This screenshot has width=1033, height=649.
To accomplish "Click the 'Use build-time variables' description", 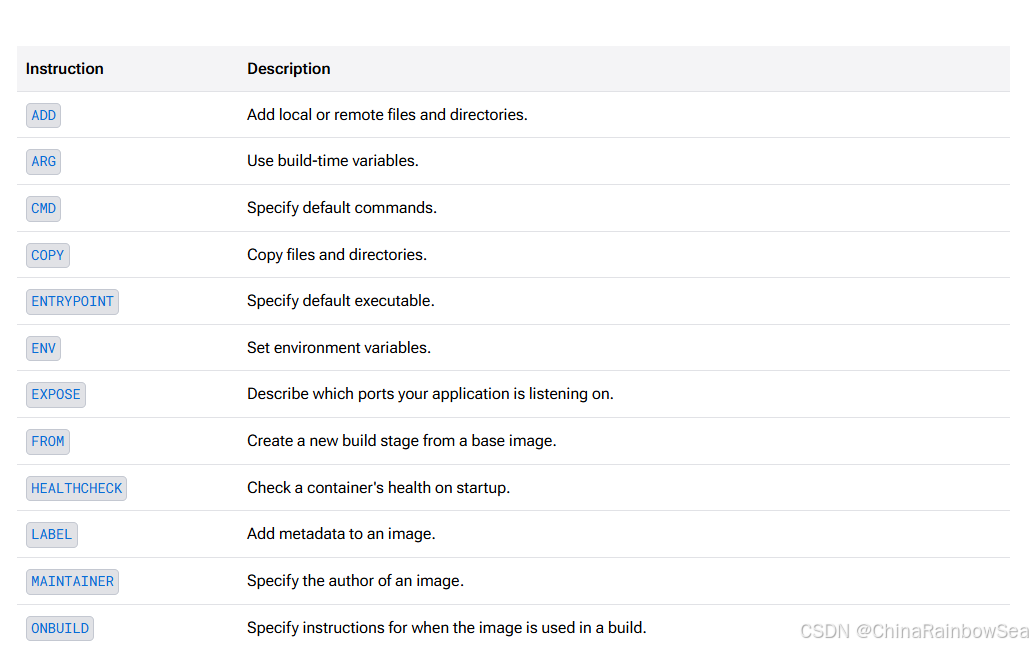I will coord(333,161).
